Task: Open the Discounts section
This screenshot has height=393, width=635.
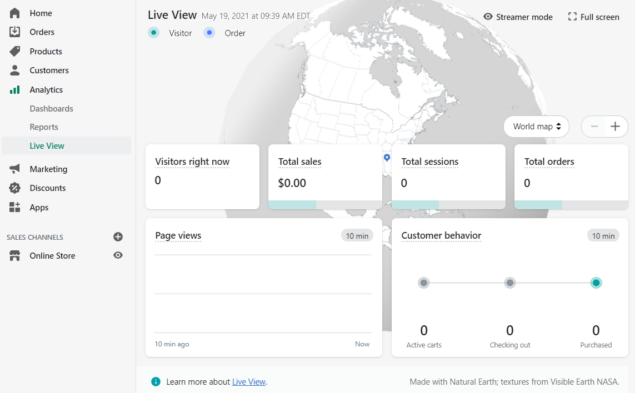Action: pos(47,188)
